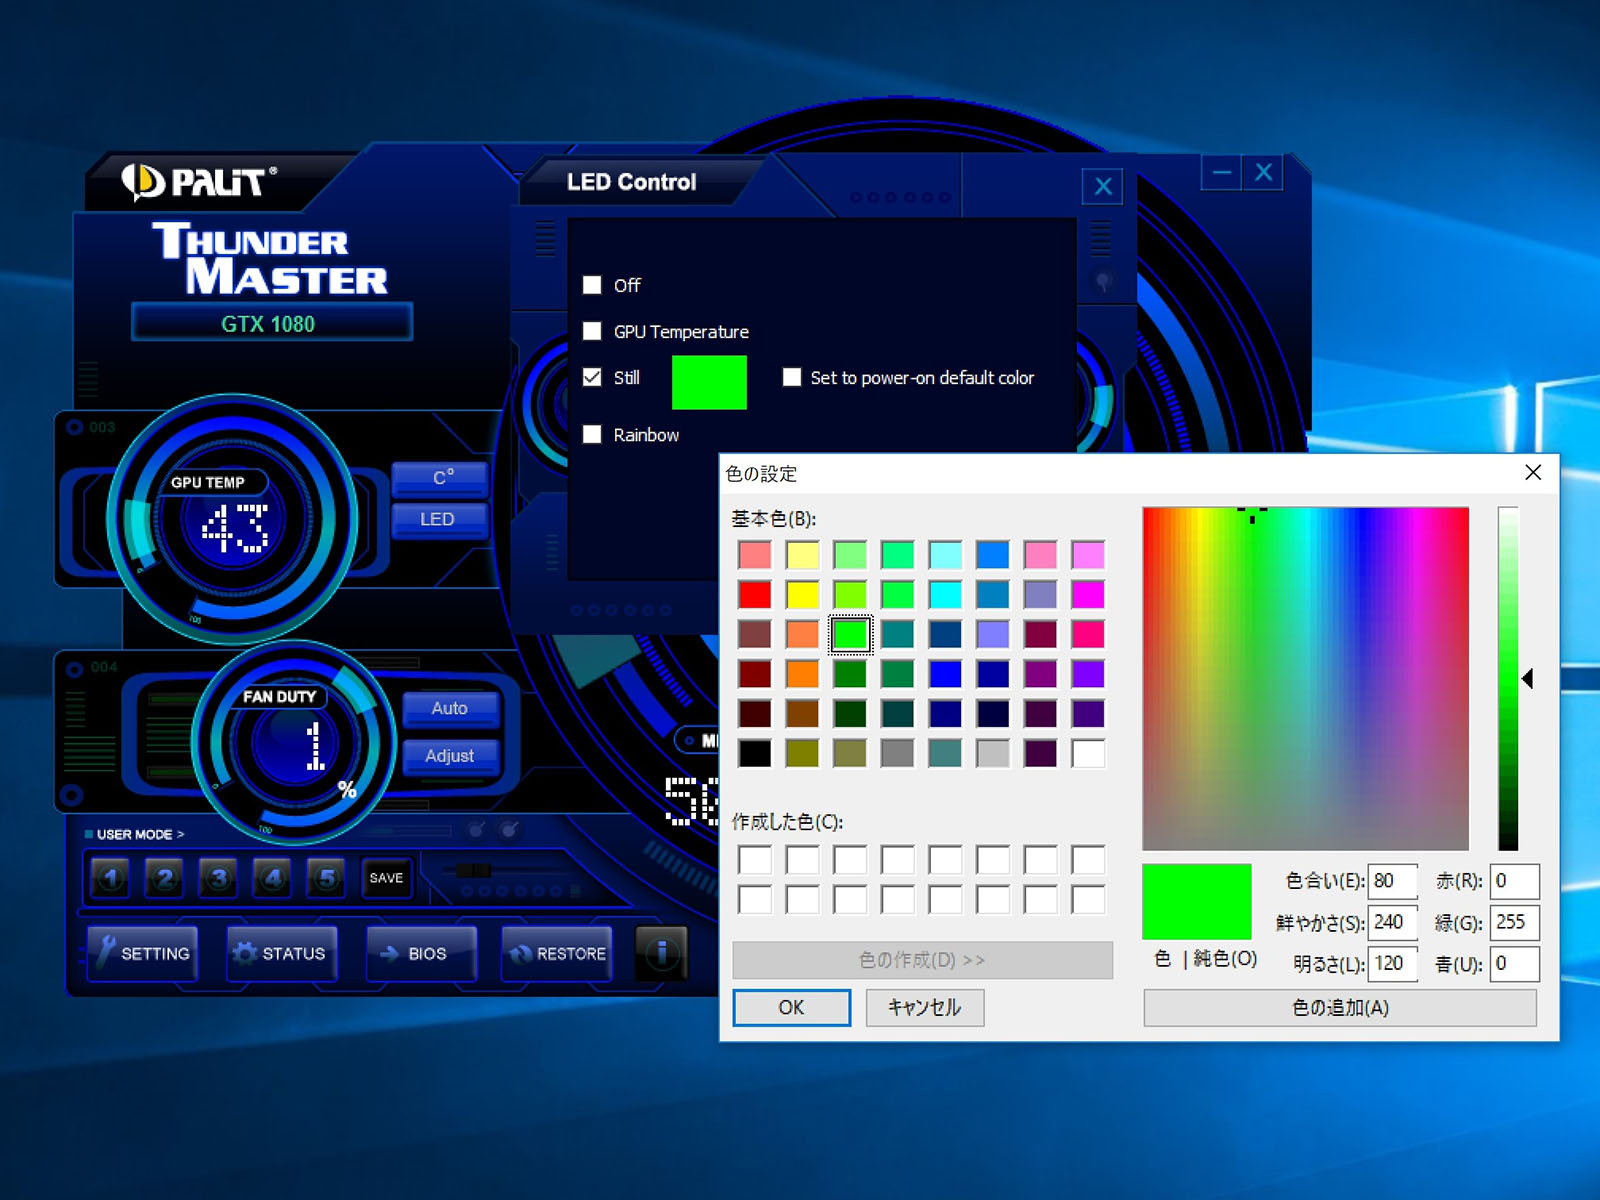Click the brightness (明るさ) input field
The width and height of the screenshot is (1600, 1200).
click(1393, 964)
